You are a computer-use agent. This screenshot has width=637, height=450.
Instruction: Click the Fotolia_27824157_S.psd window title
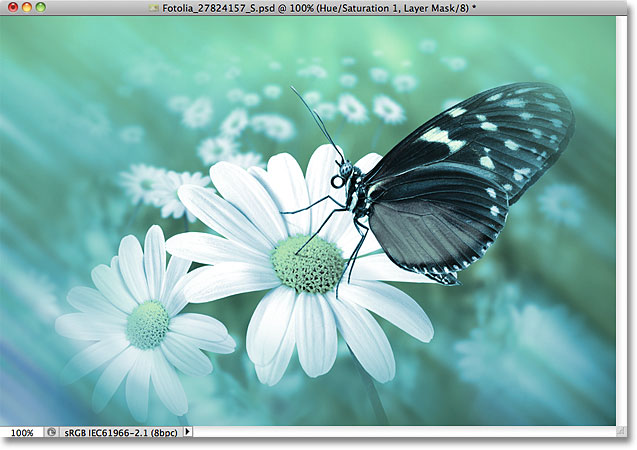[x=319, y=8]
